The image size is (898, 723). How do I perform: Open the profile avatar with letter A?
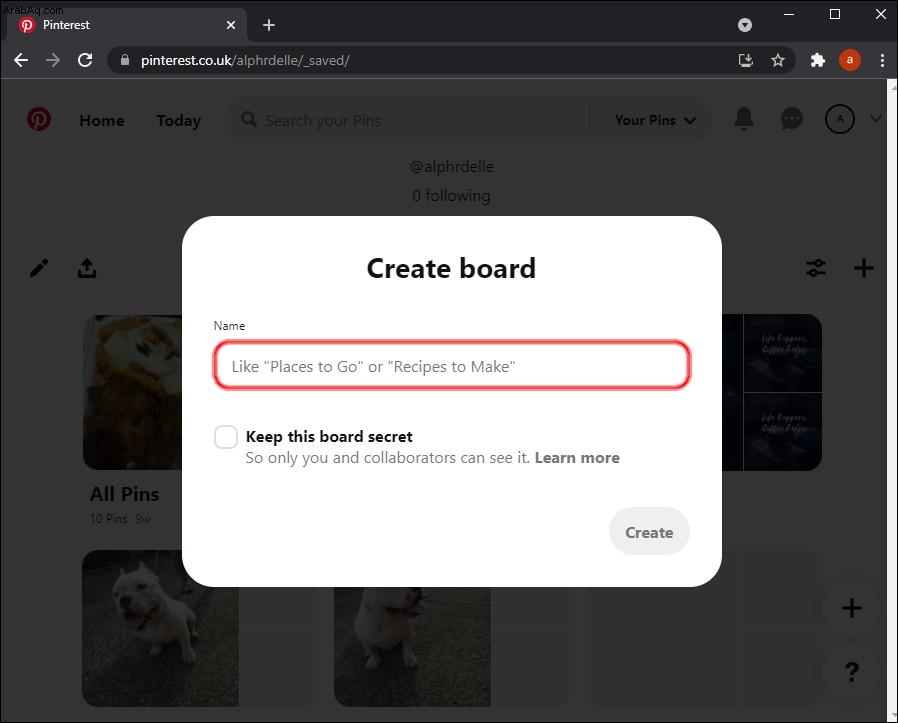click(840, 119)
